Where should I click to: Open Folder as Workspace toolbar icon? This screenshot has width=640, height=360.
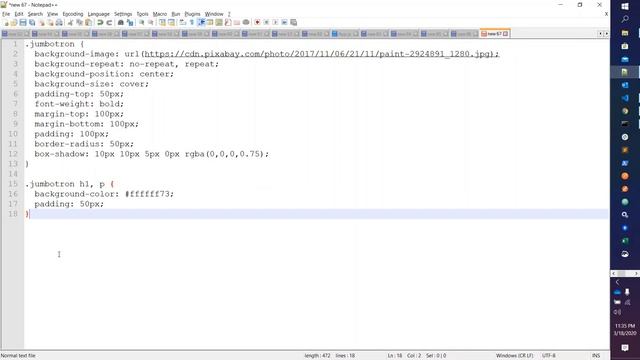pos(237,22)
